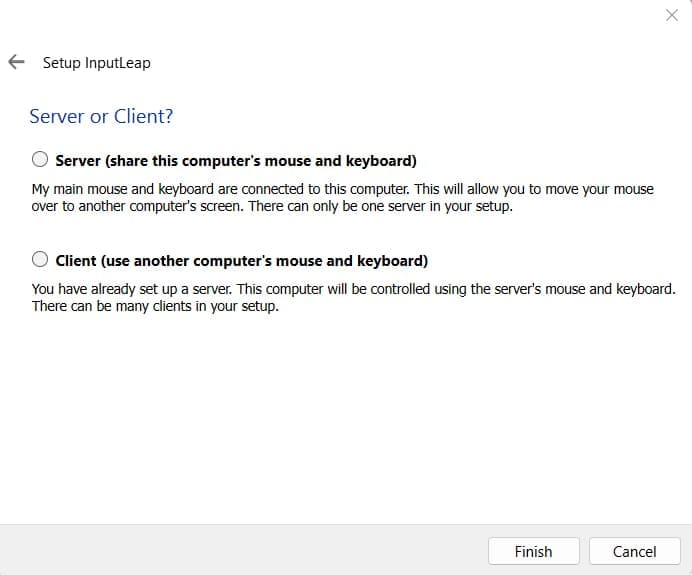Click the empty gray footer bar left of Finish
Screen dimensions: 692x575
pos(240,551)
